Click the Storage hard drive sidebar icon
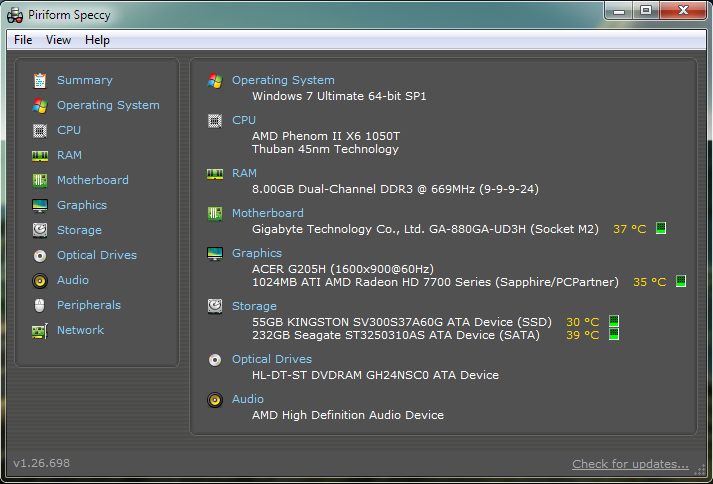This screenshot has width=713, height=484. pyautogui.click(x=40, y=231)
